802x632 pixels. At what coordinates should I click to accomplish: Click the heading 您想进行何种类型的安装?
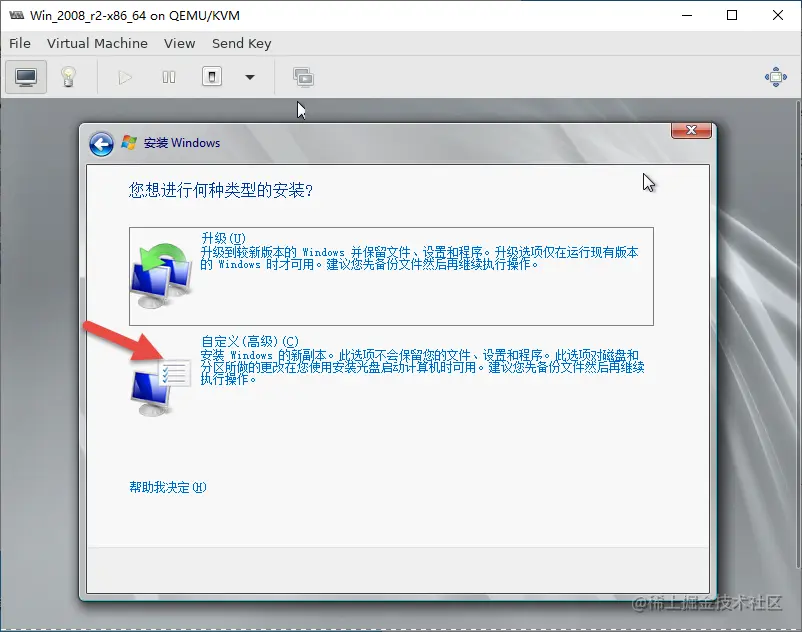pyautogui.click(x=221, y=190)
